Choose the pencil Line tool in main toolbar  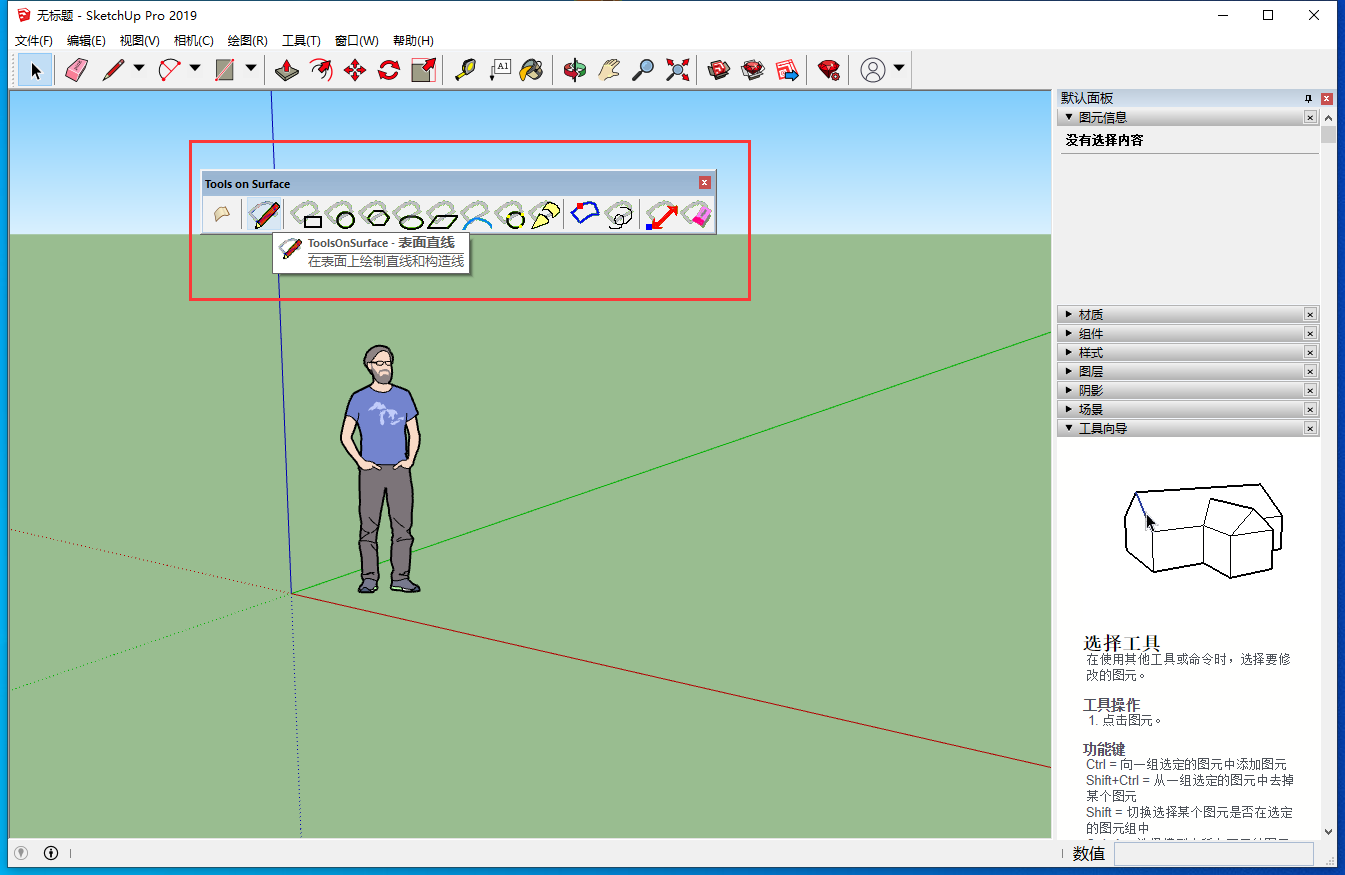[113, 70]
